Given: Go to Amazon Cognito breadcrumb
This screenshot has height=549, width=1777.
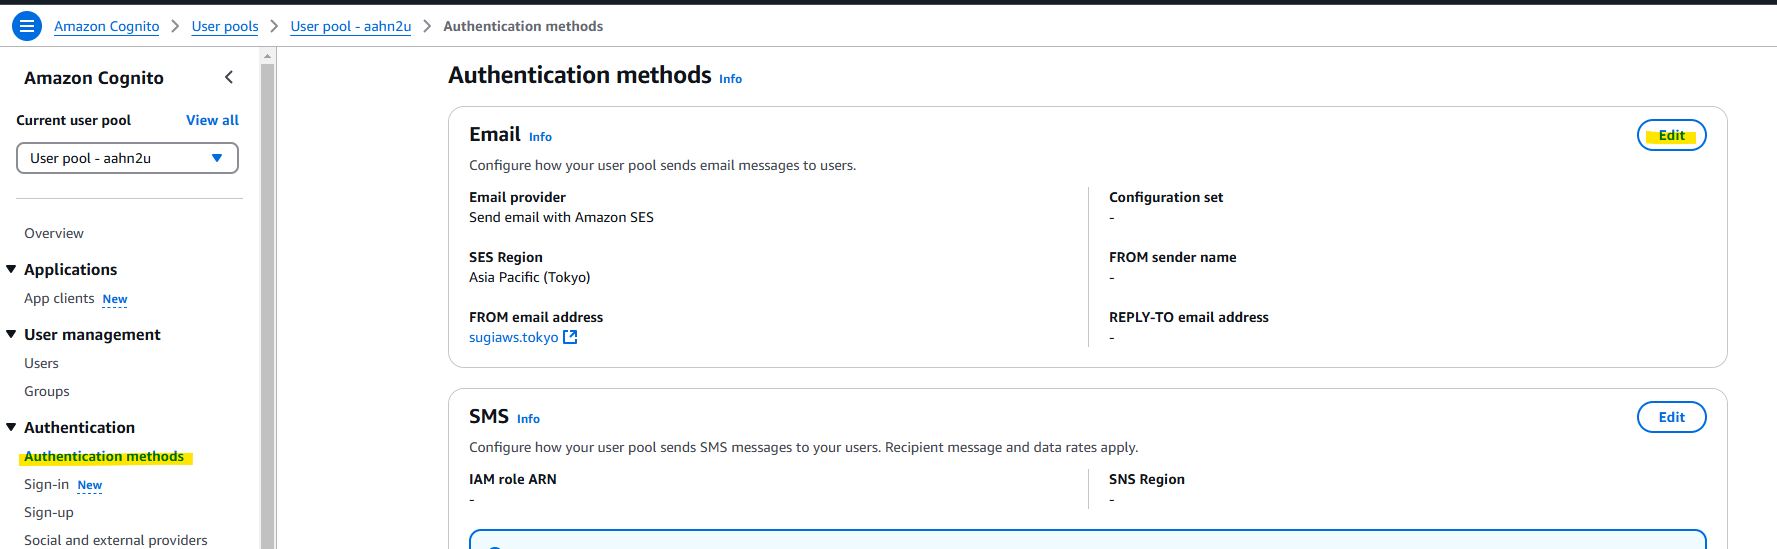Looking at the screenshot, I should pyautogui.click(x=106, y=26).
